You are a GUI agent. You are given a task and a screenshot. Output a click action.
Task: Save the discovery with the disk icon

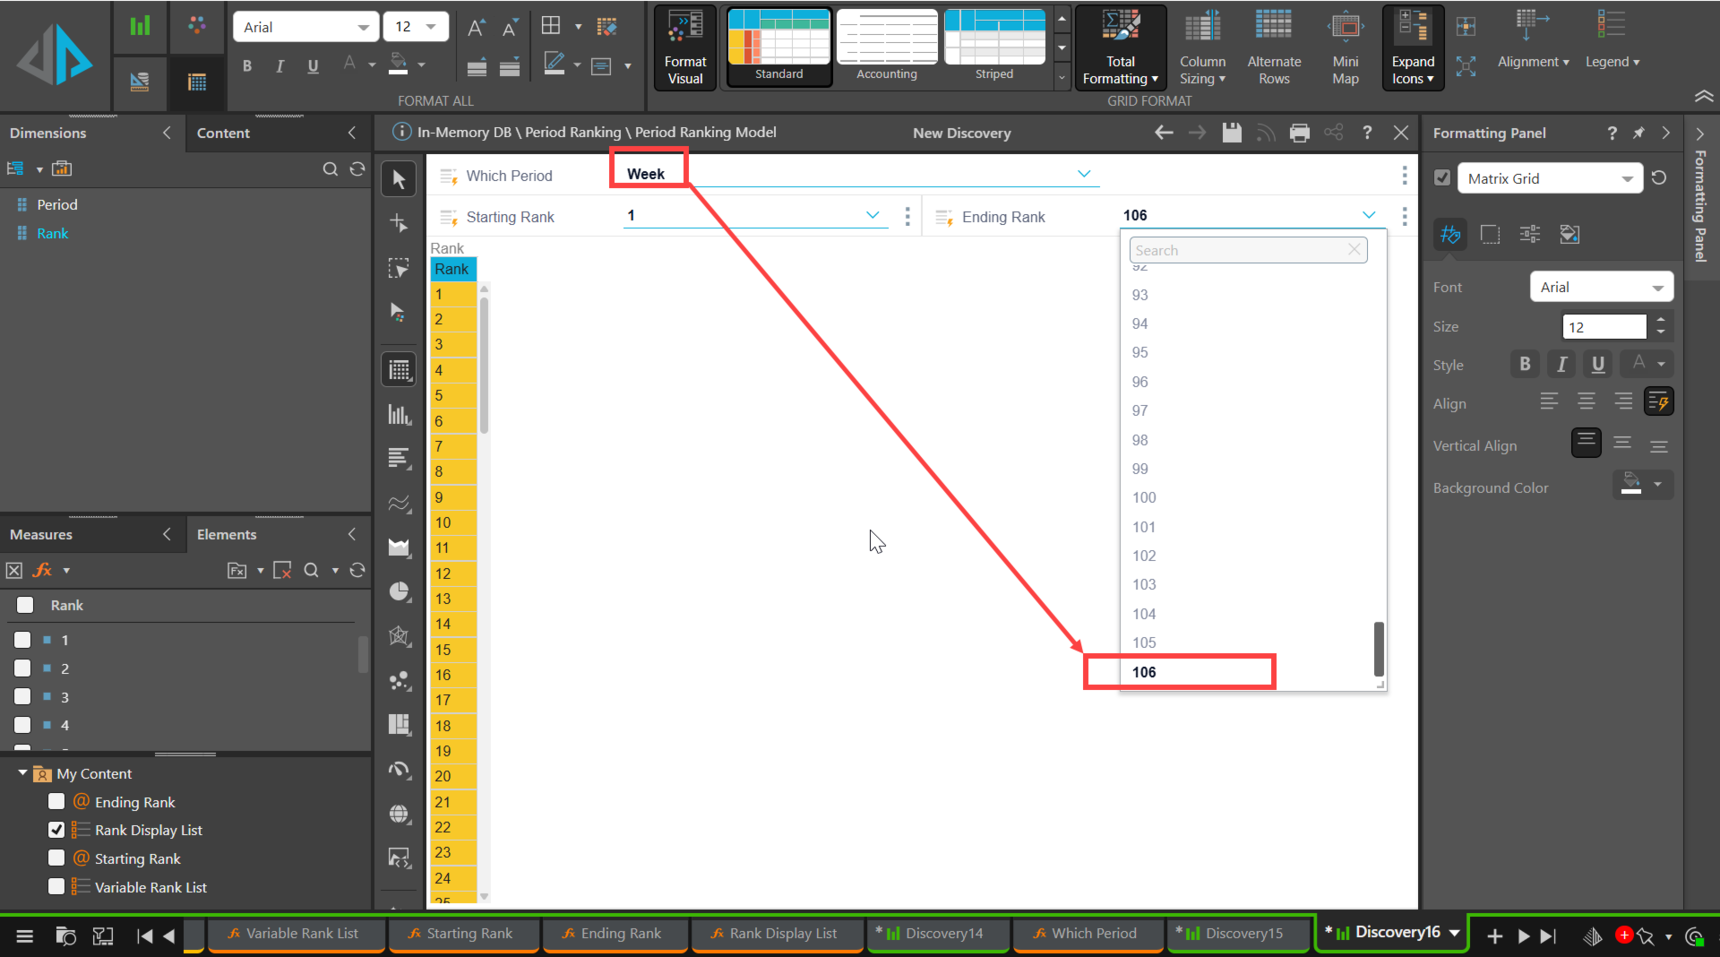pos(1232,133)
